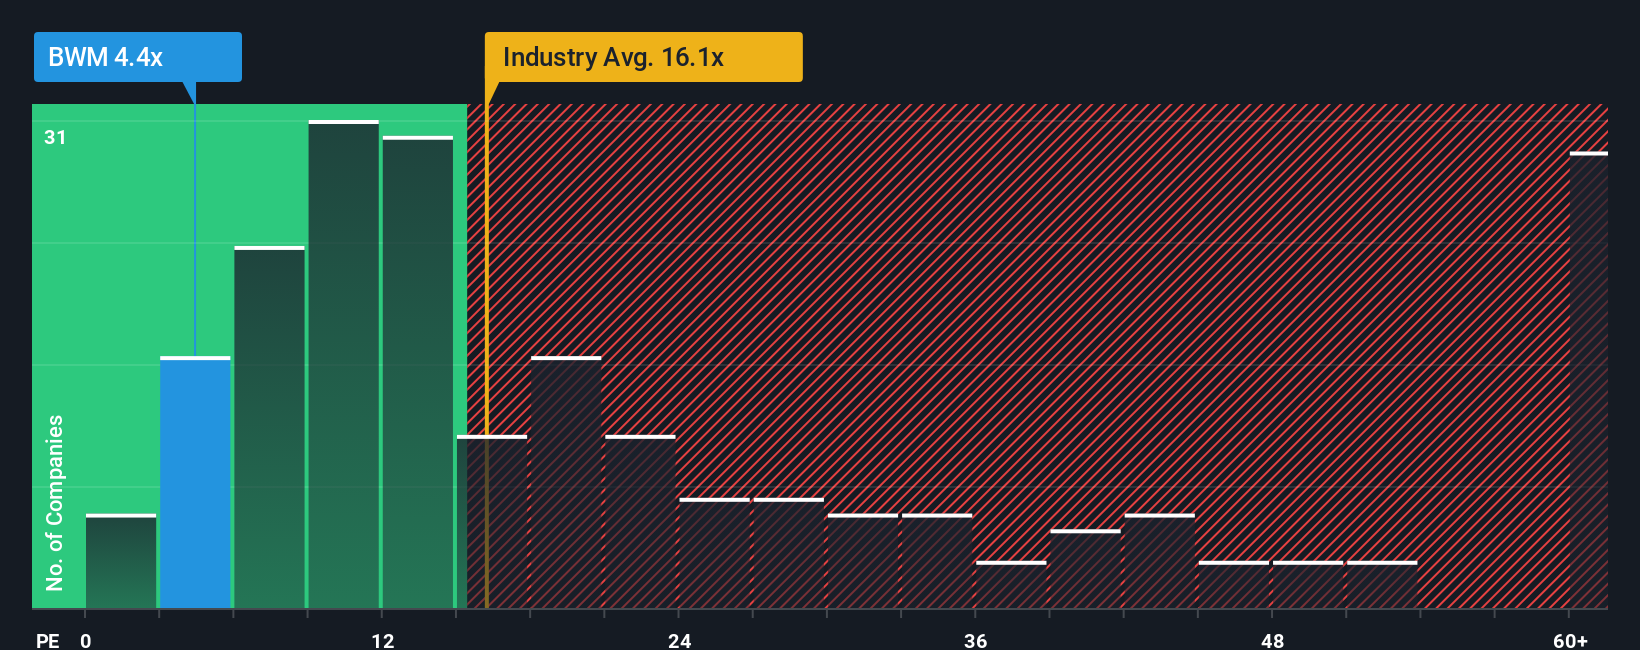Click the No. of Companies axis label
The image size is (1640, 650).
55,502
